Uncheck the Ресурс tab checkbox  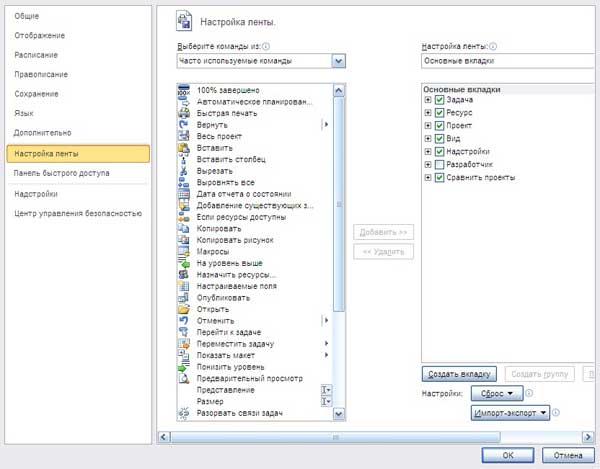[x=439, y=113]
